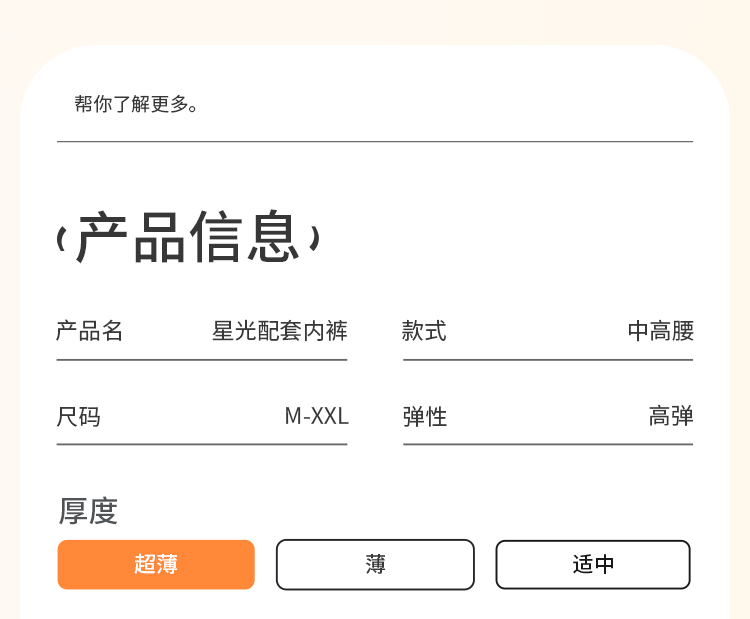Click the 帮你了解更多 text
The image size is (750, 619).
tap(137, 104)
